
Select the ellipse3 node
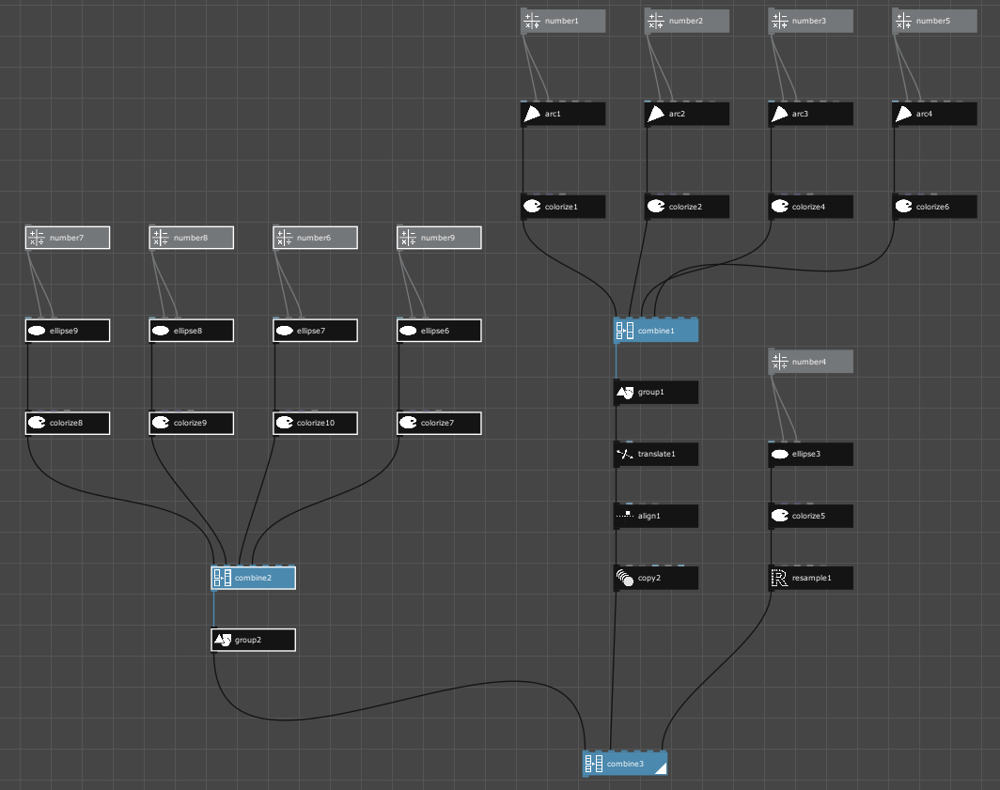(810, 454)
